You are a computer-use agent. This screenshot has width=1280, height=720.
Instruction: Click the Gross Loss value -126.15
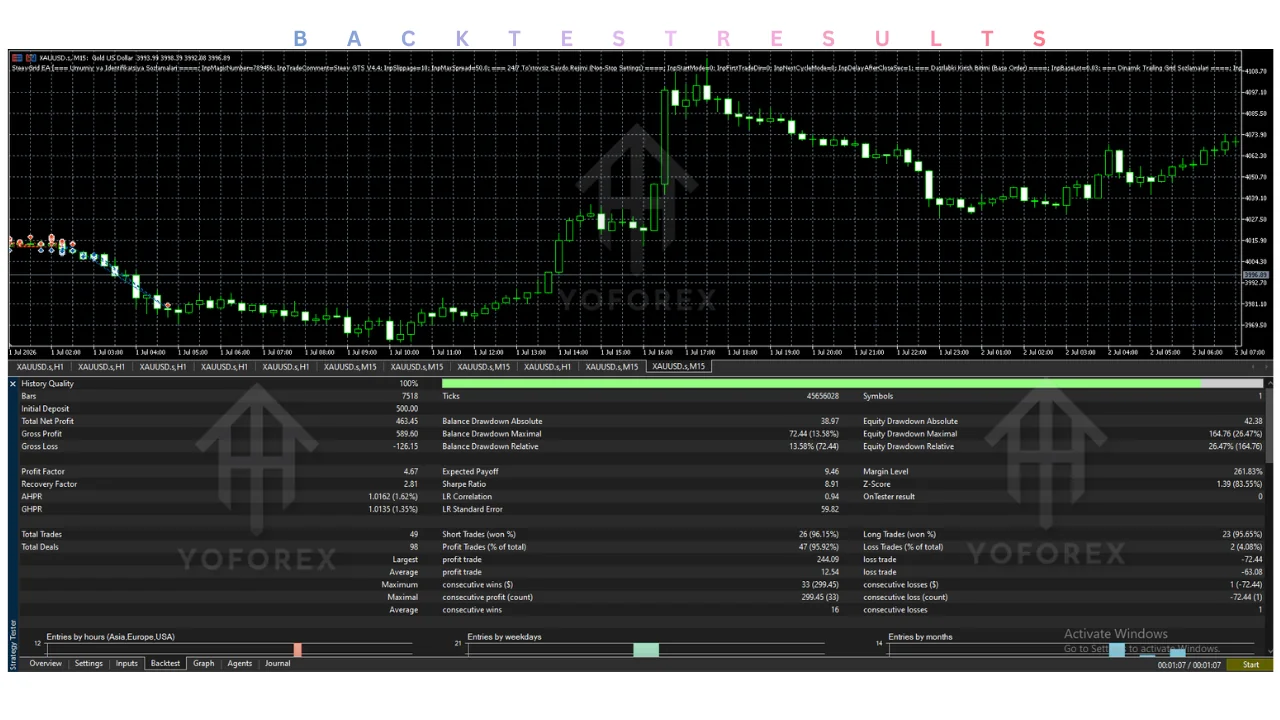404,446
